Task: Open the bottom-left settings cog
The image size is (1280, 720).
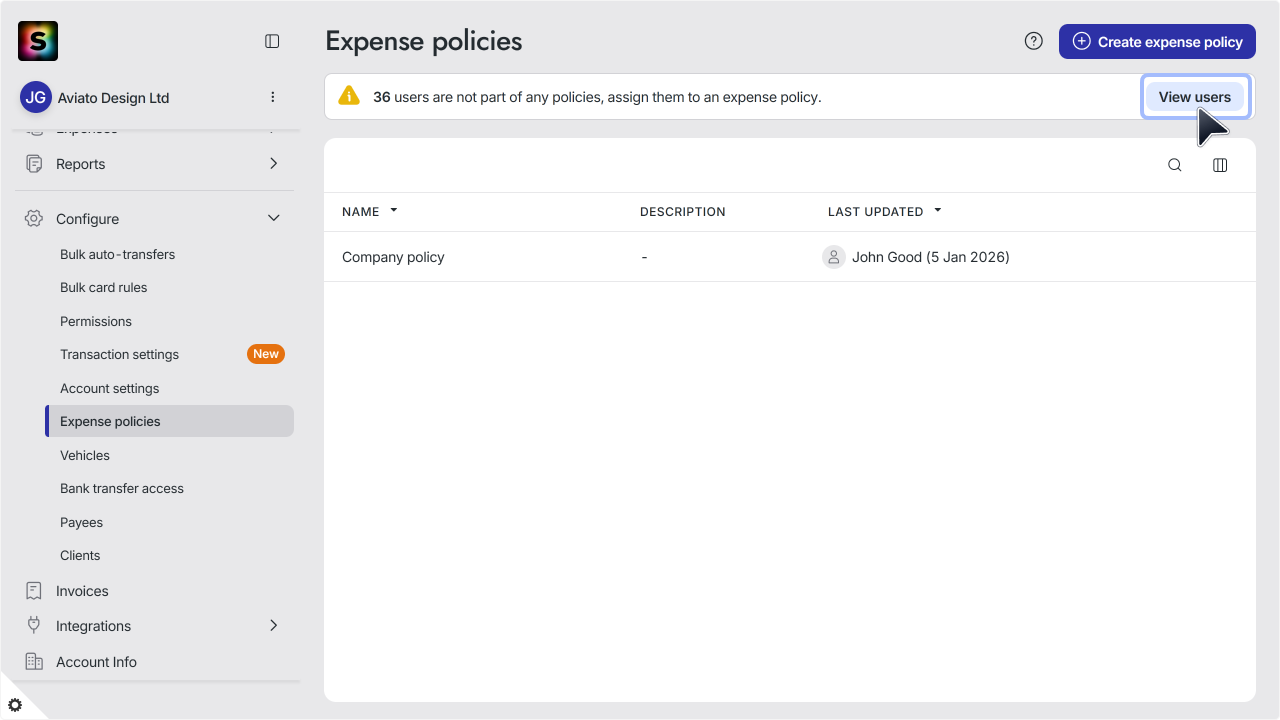Action: click(15, 705)
